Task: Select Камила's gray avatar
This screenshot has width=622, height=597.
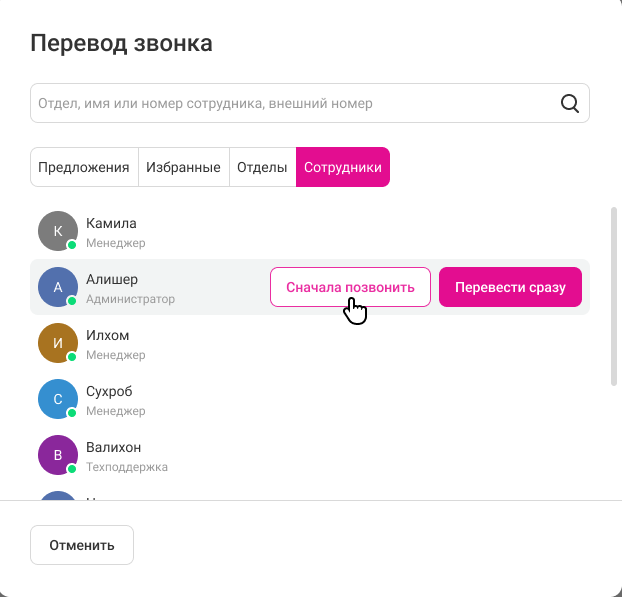Action: click(x=58, y=231)
